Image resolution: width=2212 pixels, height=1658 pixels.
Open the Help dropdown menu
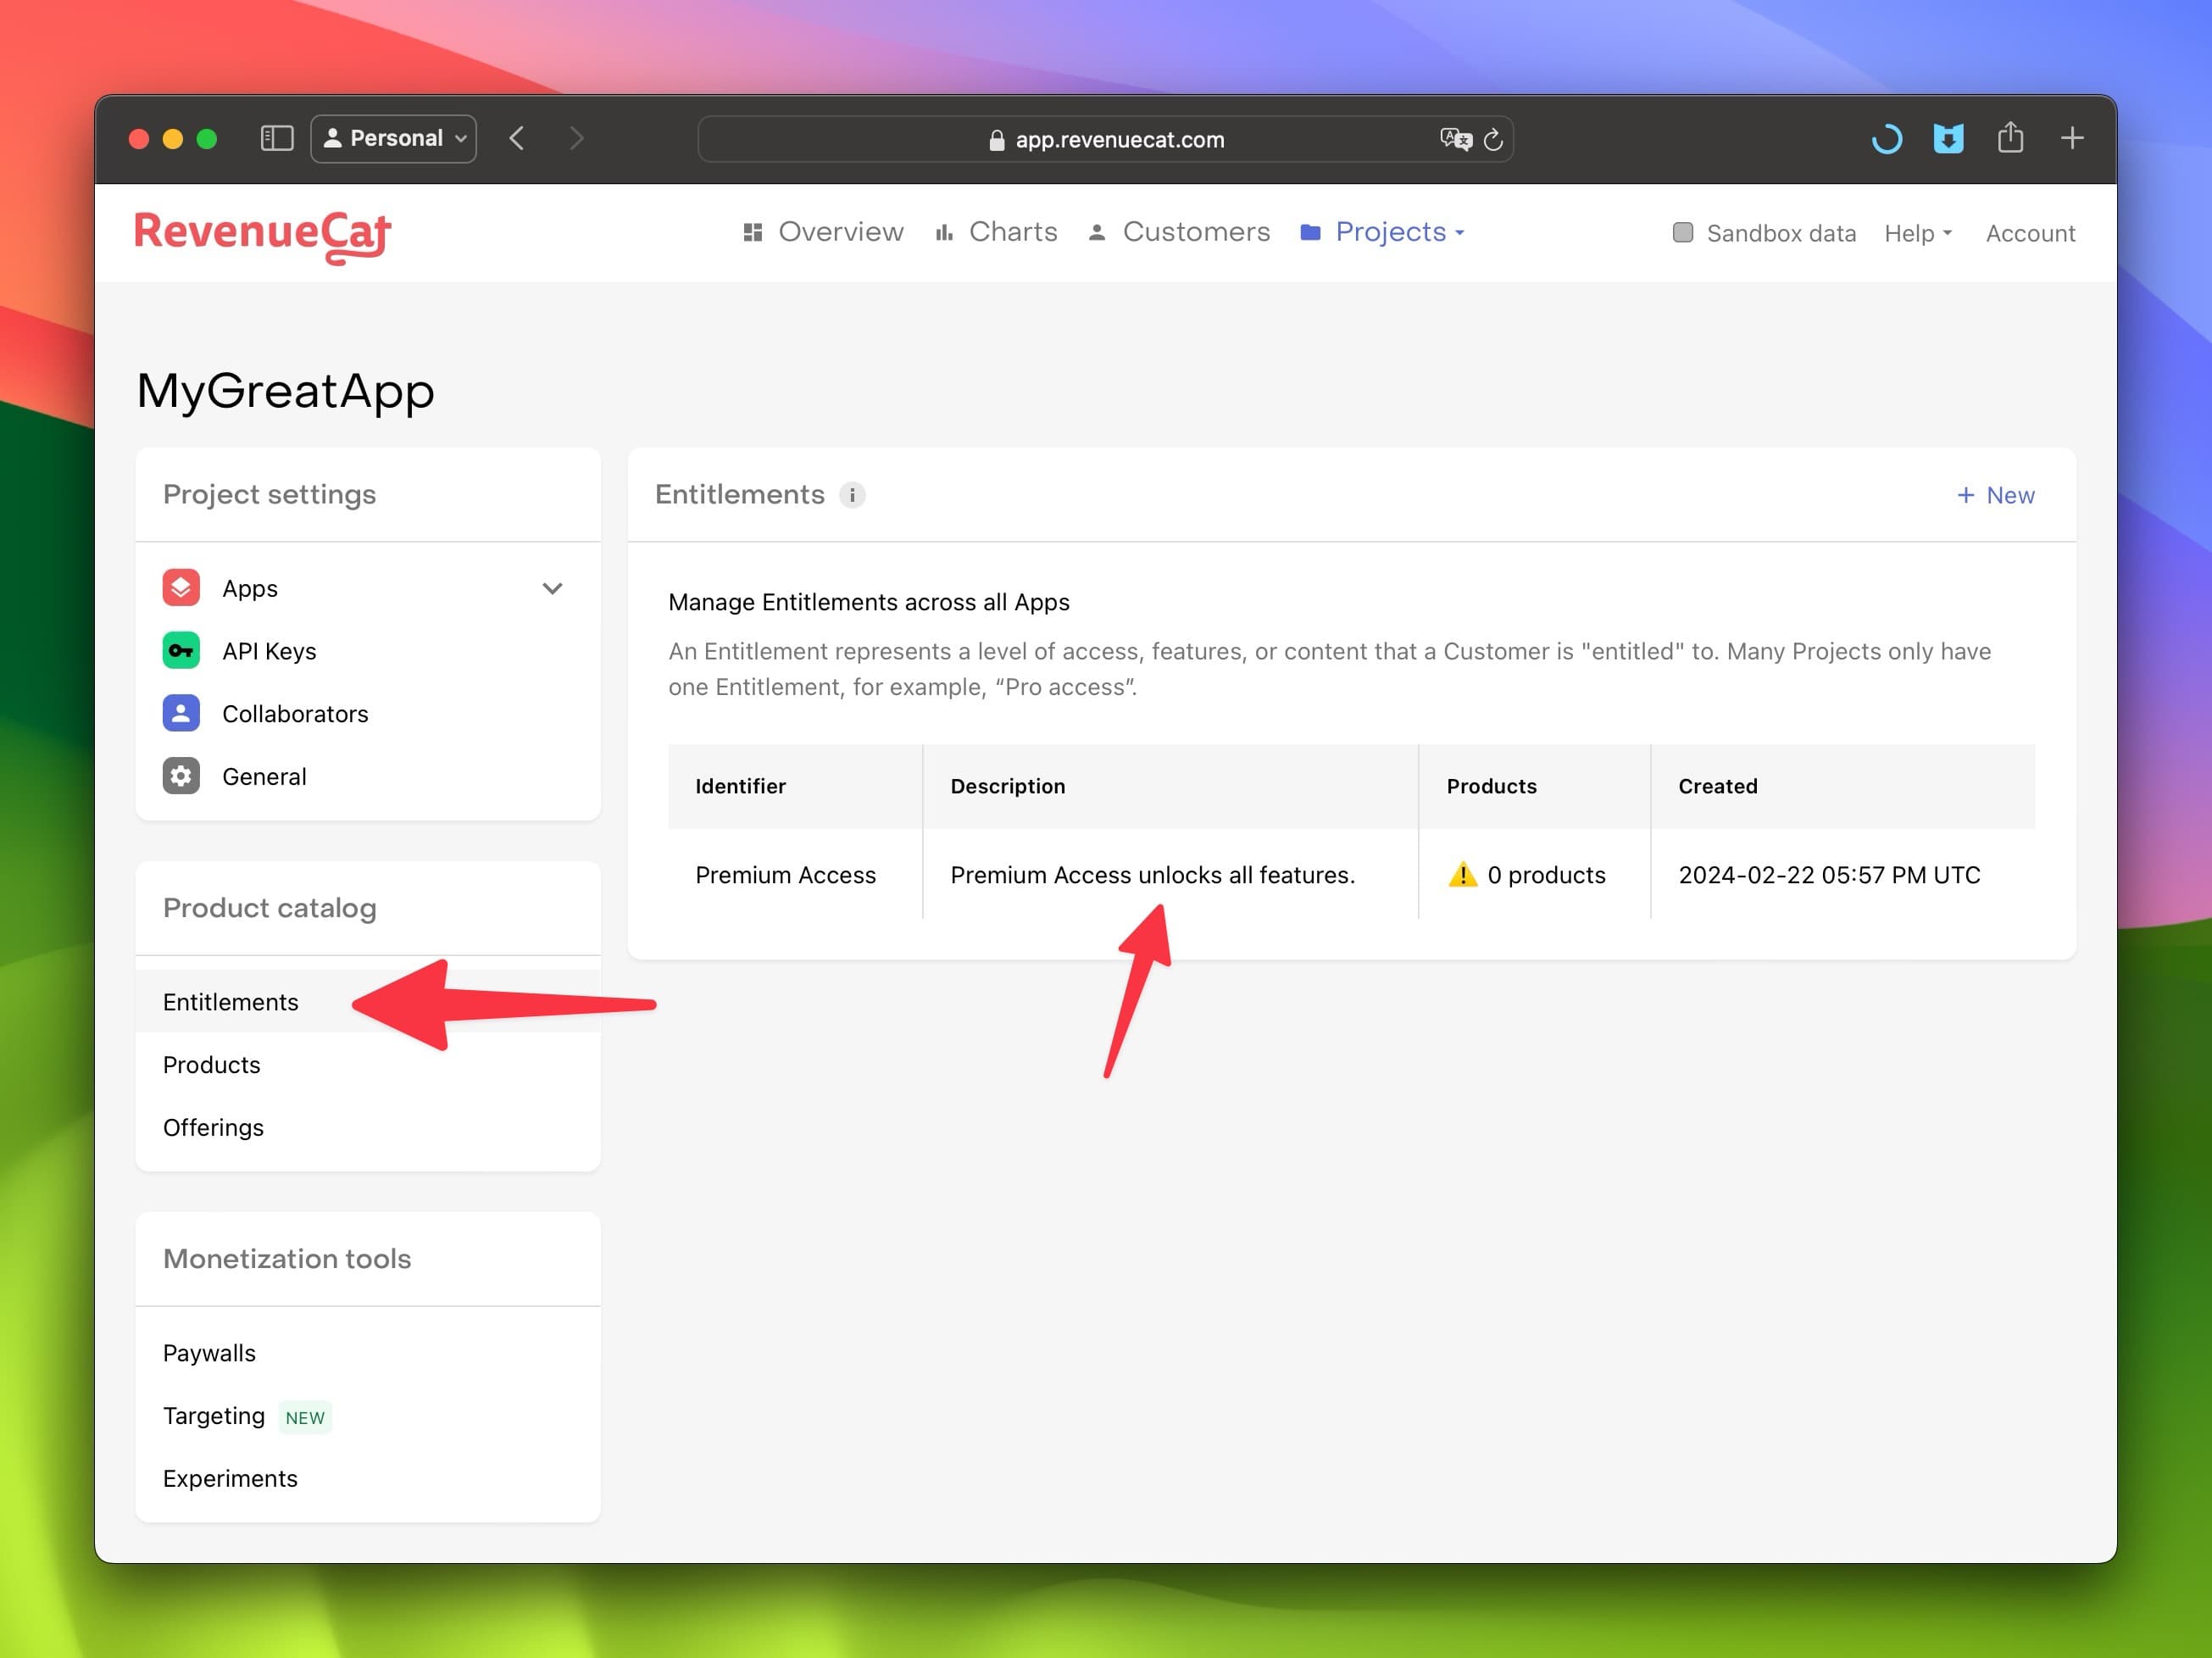(1918, 233)
